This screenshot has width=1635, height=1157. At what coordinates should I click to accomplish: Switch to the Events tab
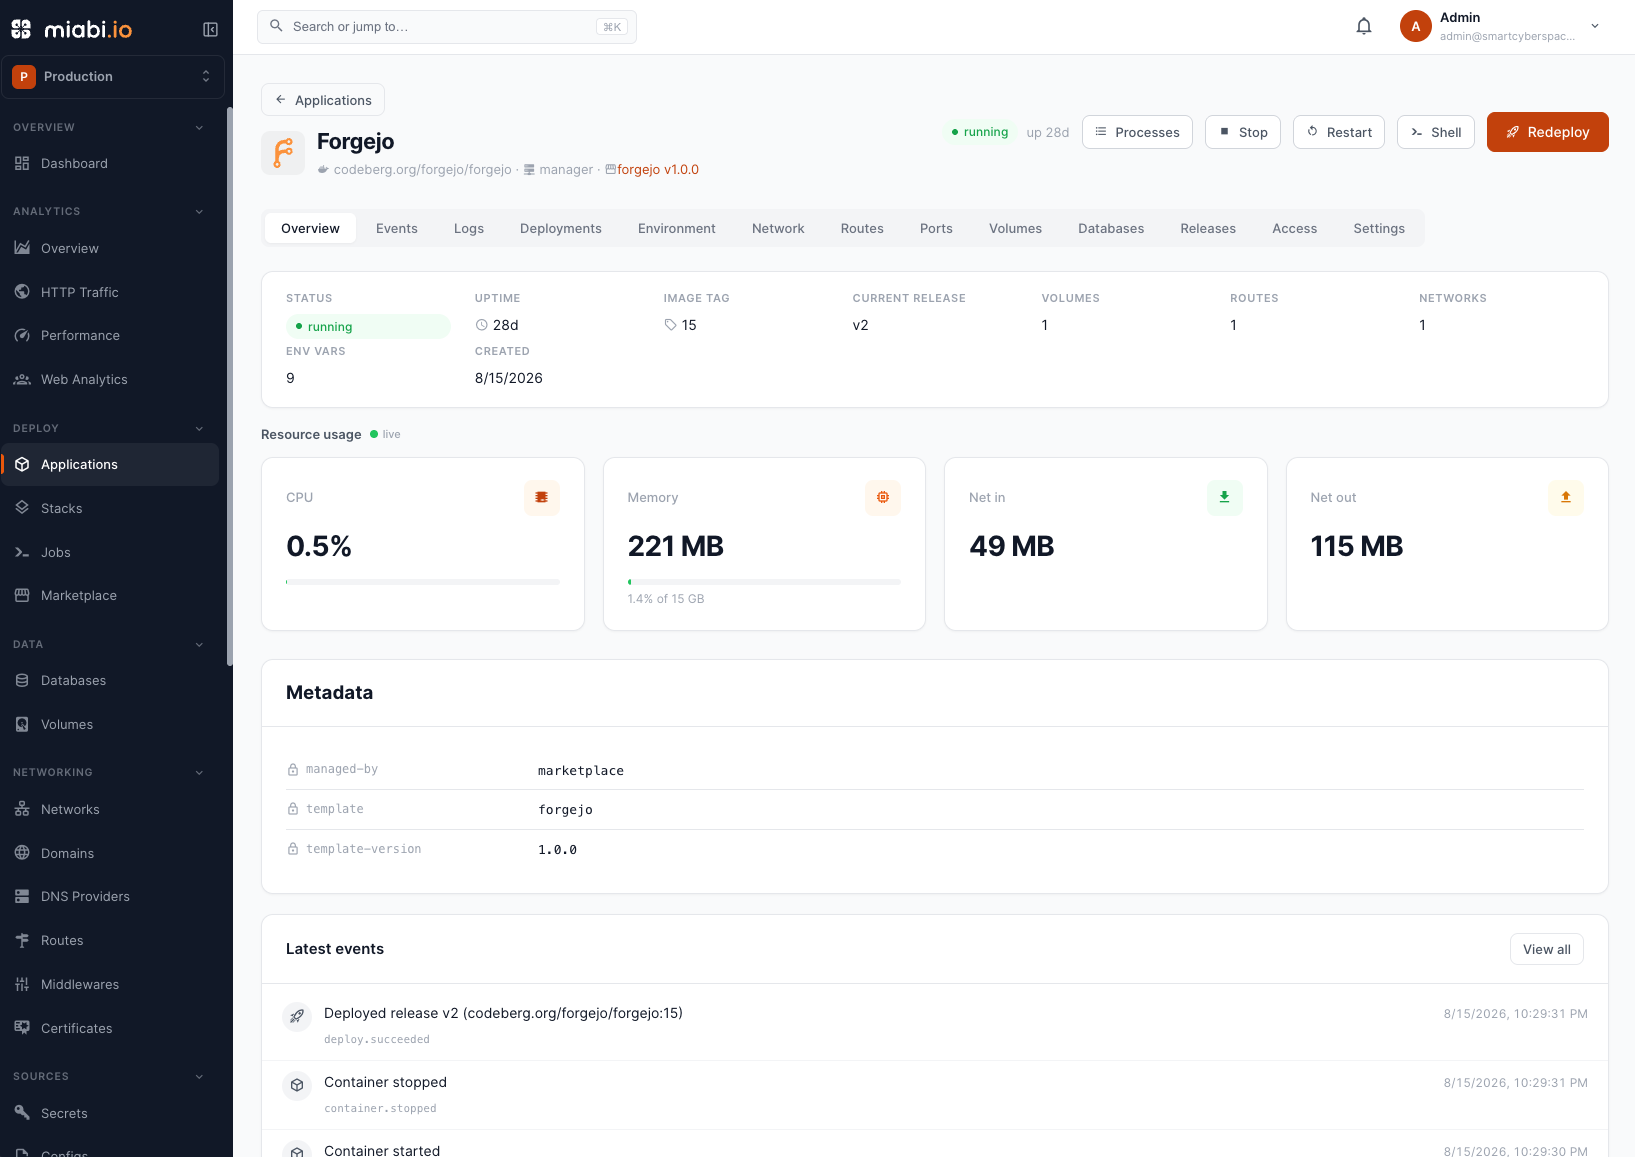397,228
